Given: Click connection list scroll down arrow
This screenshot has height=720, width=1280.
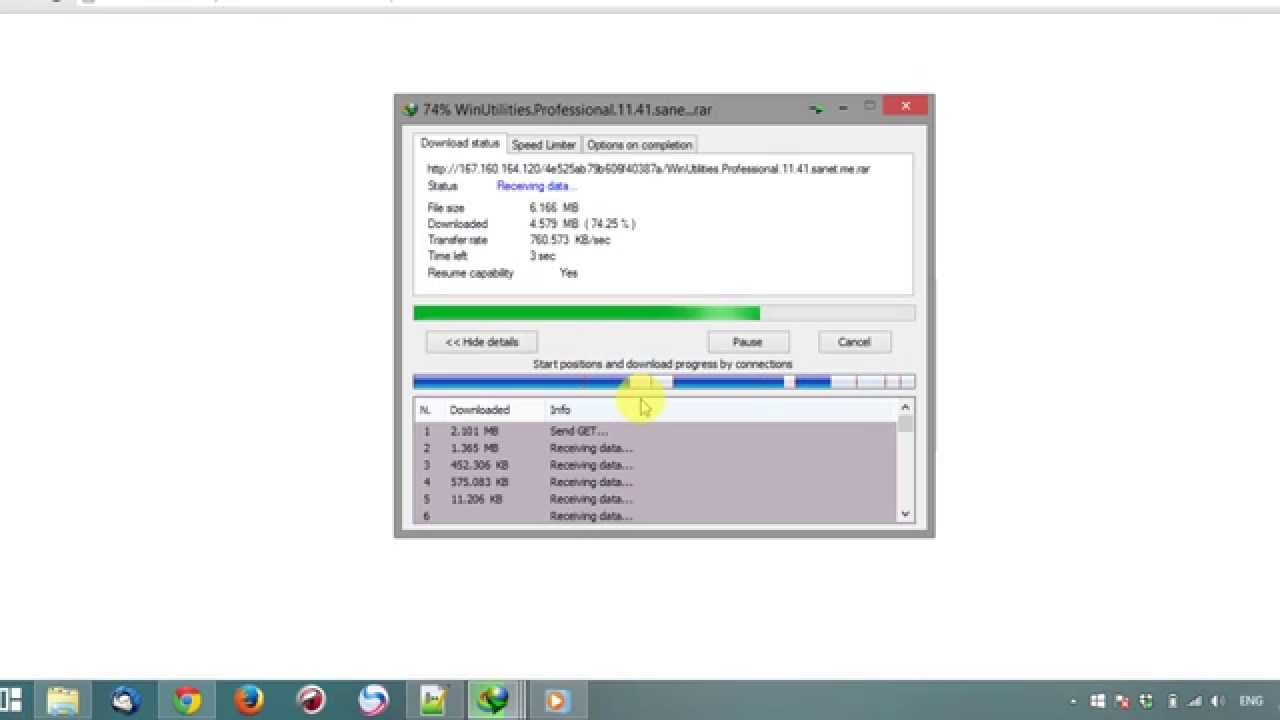Looking at the screenshot, I should (x=905, y=514).
